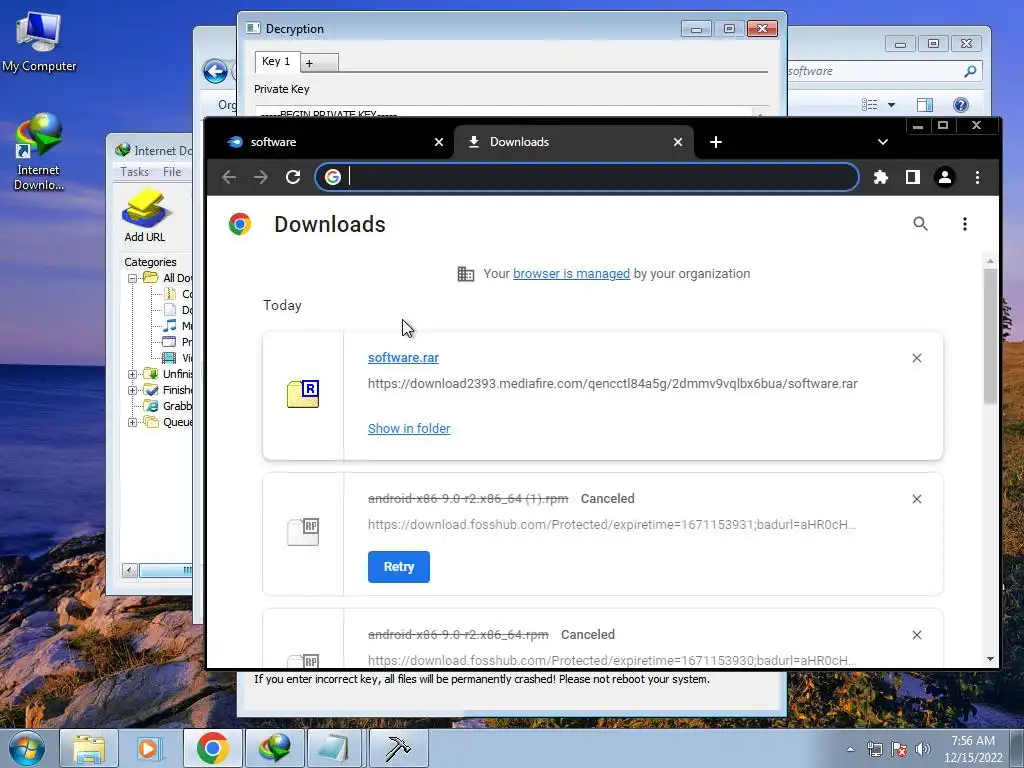Click IDM horizontal scrollbar left arrow
The height and width of the screenshot is (768, 1024).
pos(129,570)
